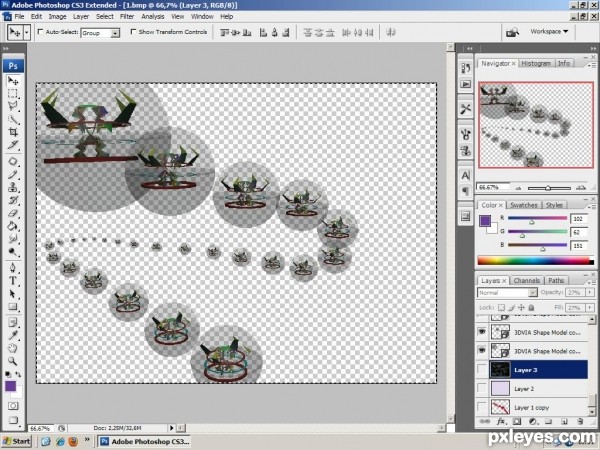The image size is (600, 450).
Task: Show Layer 2 visibility
Action: click(x=482, y=389)
